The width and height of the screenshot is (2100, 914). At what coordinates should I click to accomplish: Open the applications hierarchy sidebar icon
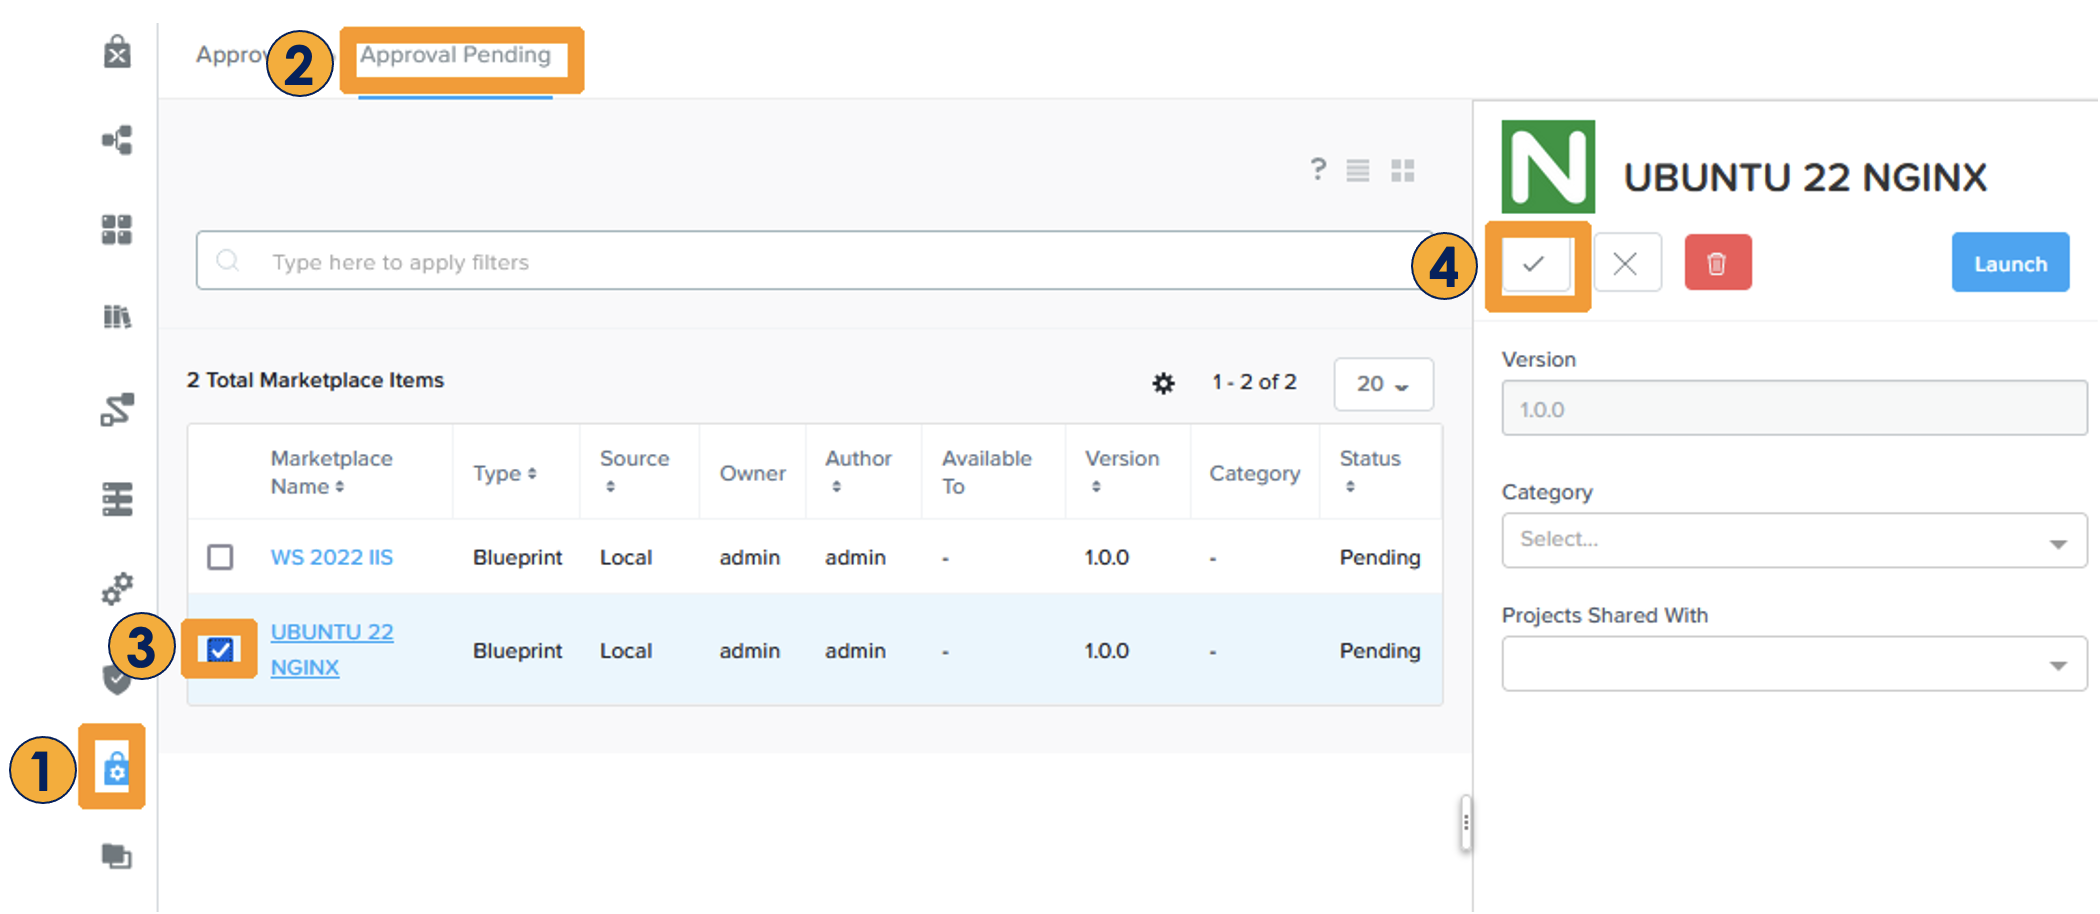[x=117, y=140]
